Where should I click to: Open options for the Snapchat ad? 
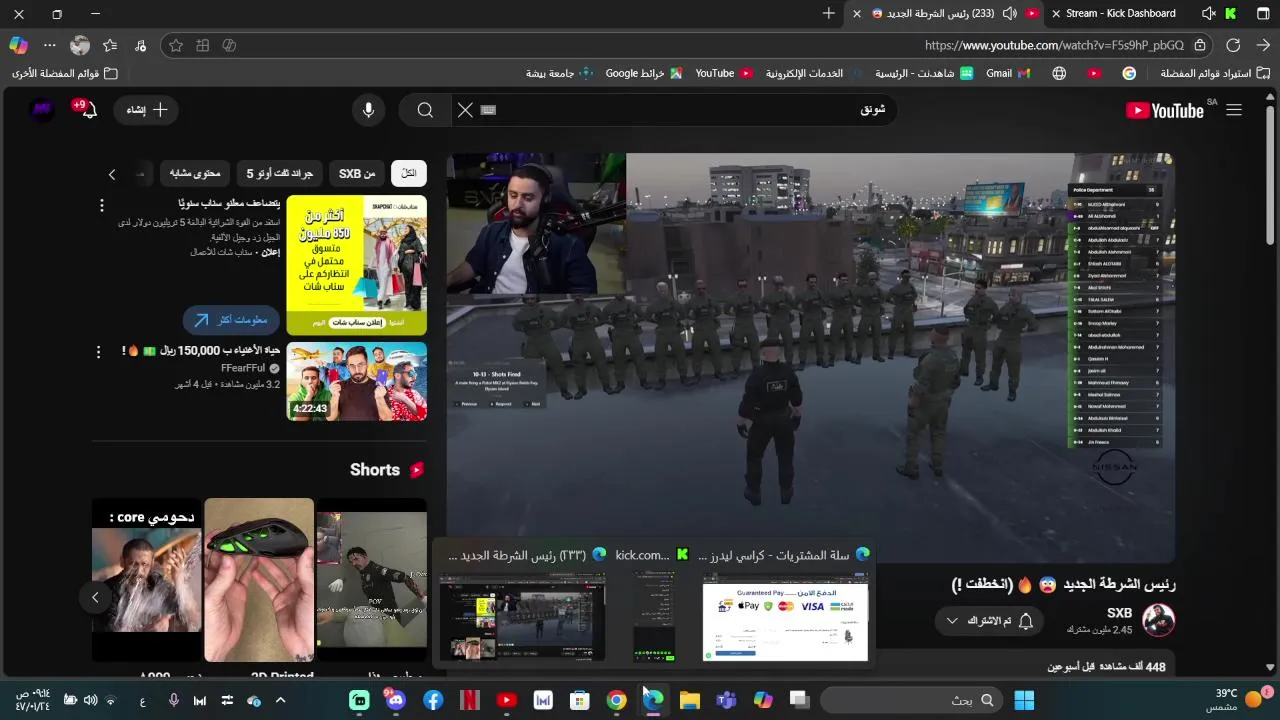pyautogui.click(x=101, y=205)
